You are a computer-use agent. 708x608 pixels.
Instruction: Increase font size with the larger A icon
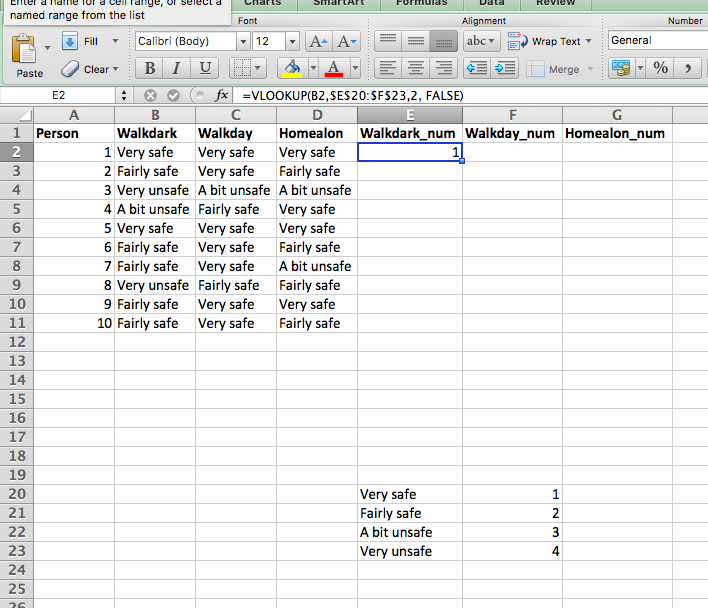tap(318, 42)
